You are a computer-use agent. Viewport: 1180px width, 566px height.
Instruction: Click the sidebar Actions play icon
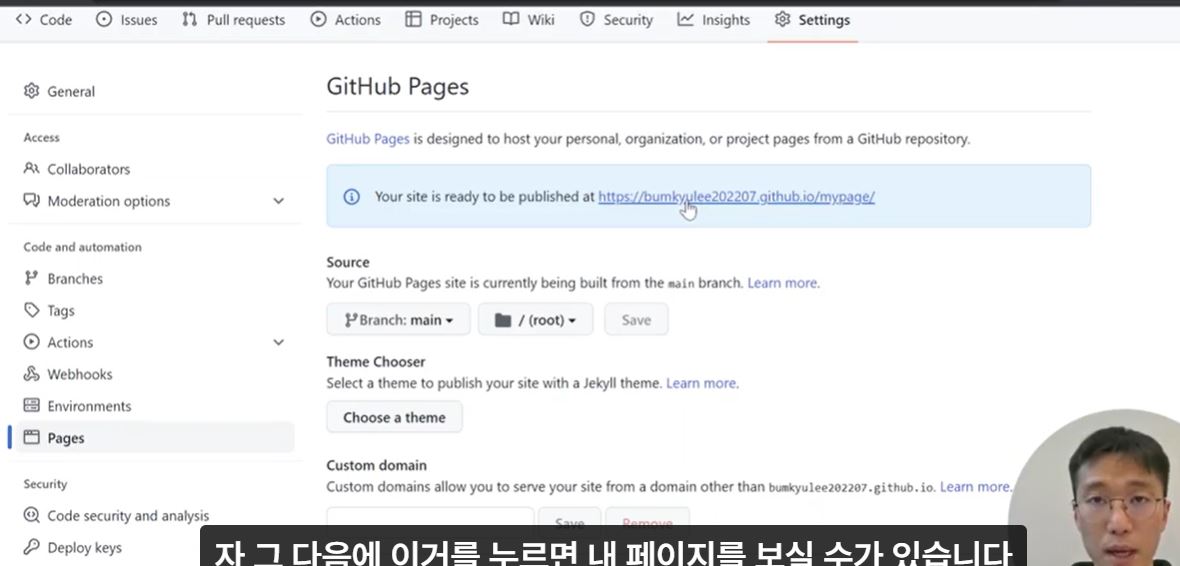pos(31,342)
